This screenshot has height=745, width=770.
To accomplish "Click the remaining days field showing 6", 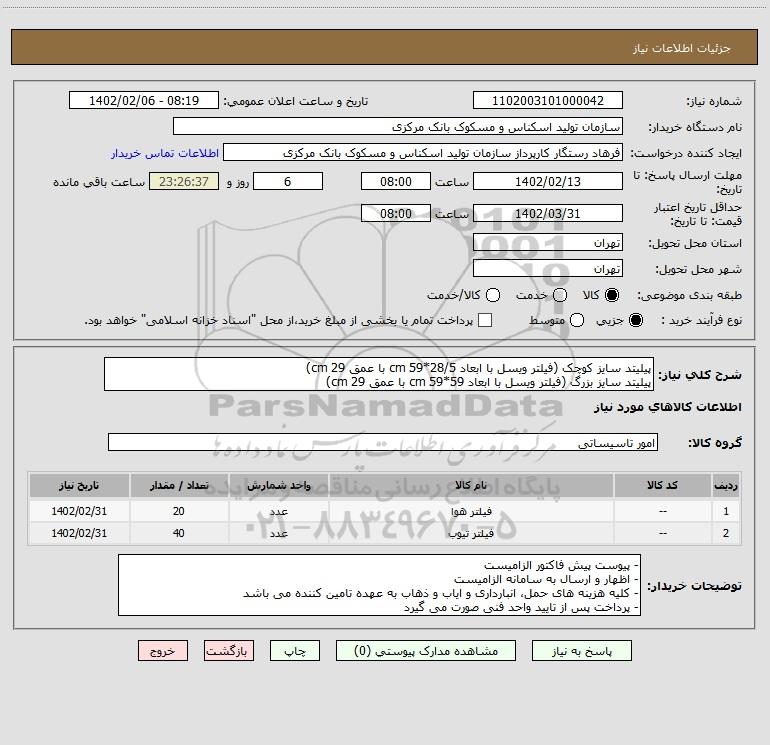I will coord(288,181).
